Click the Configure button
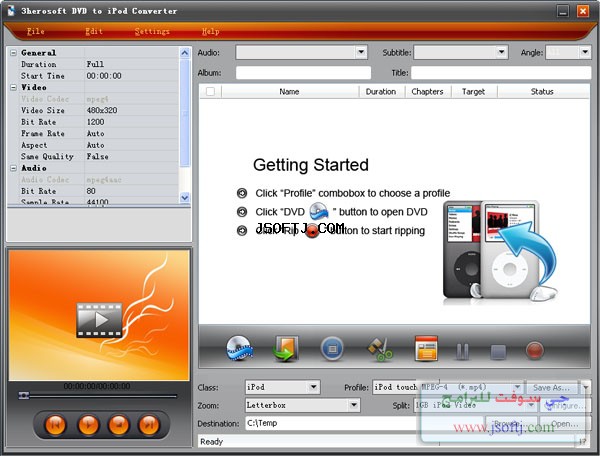 (565, 406)
